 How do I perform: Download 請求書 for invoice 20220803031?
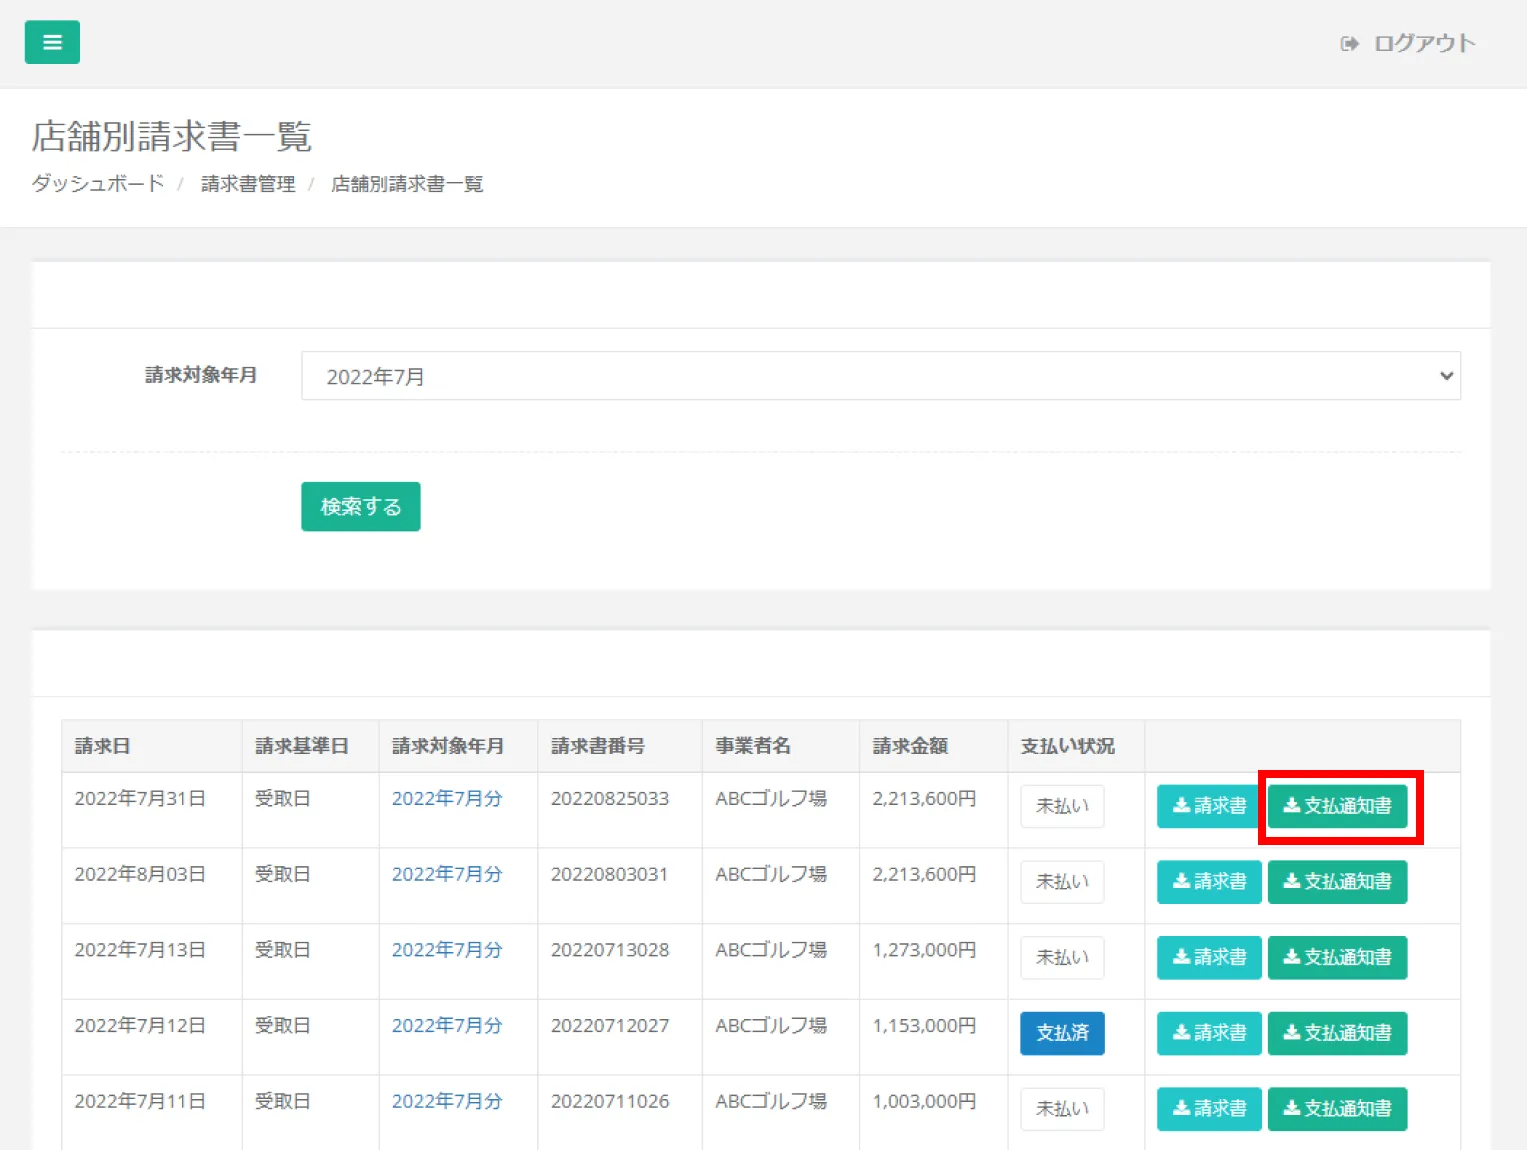pos(1209,882)
